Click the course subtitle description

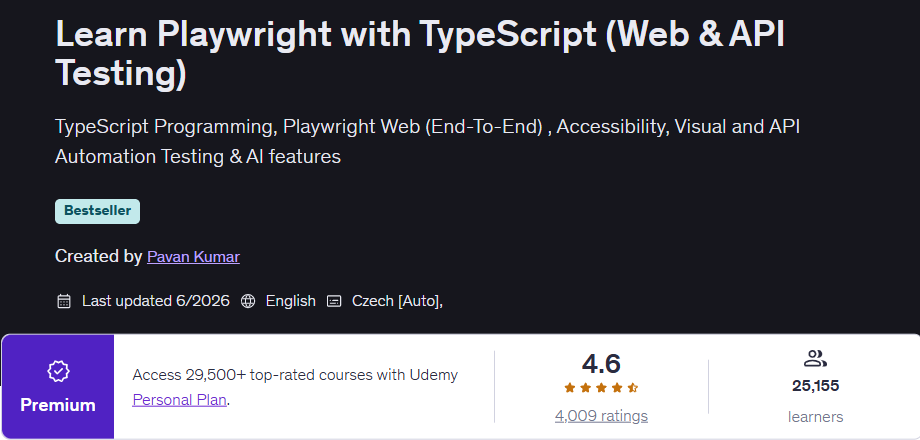click(427, 141)
